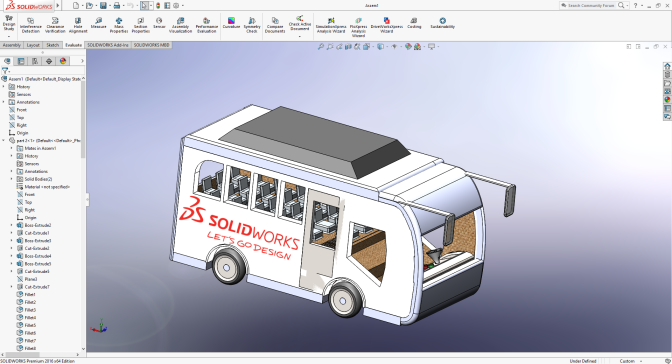Select the Fillet1 feature
The image size is (672, 364).
[26, 295]
